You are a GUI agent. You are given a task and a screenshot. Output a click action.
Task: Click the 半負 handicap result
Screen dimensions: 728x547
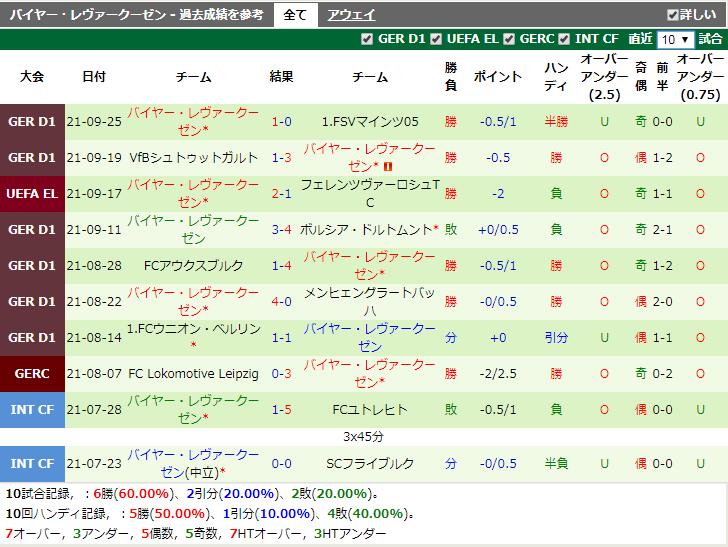[x=556, y=463]
